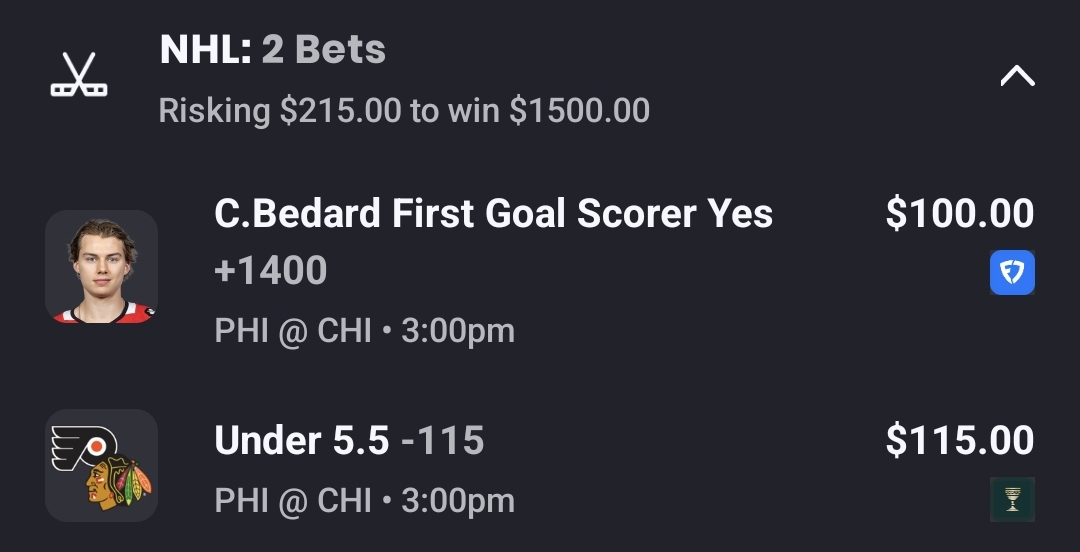Click the 3:00pm game time on the Under bet

[x=458, y=501]
